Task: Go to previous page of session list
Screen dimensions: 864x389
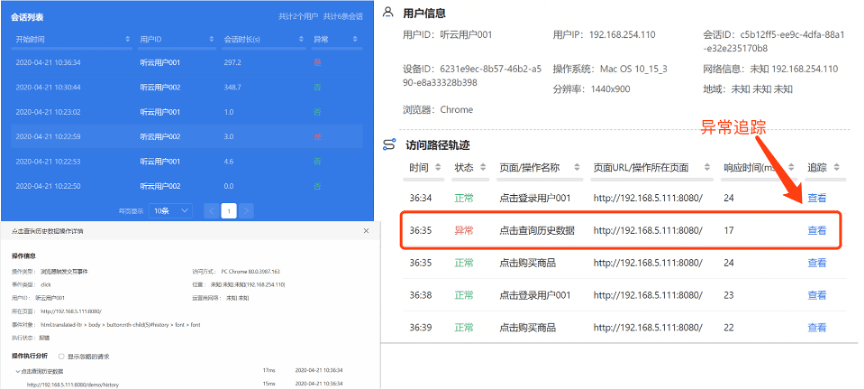Action: click(212, 210)
